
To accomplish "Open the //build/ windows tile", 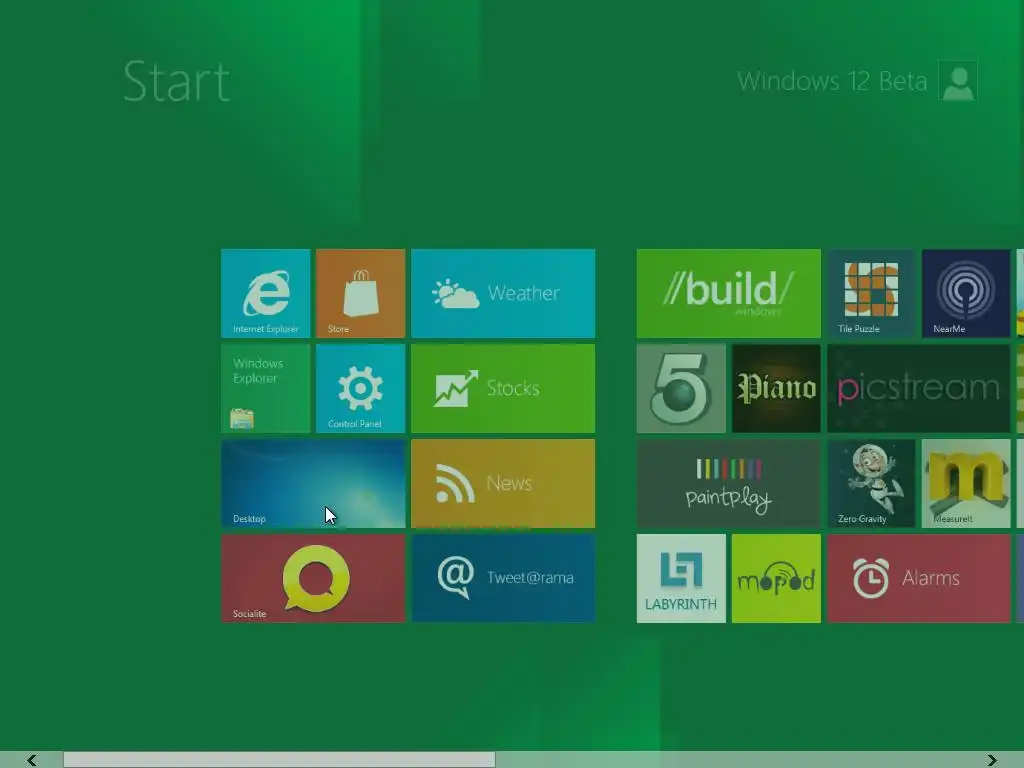I will [x=728, y=293].
